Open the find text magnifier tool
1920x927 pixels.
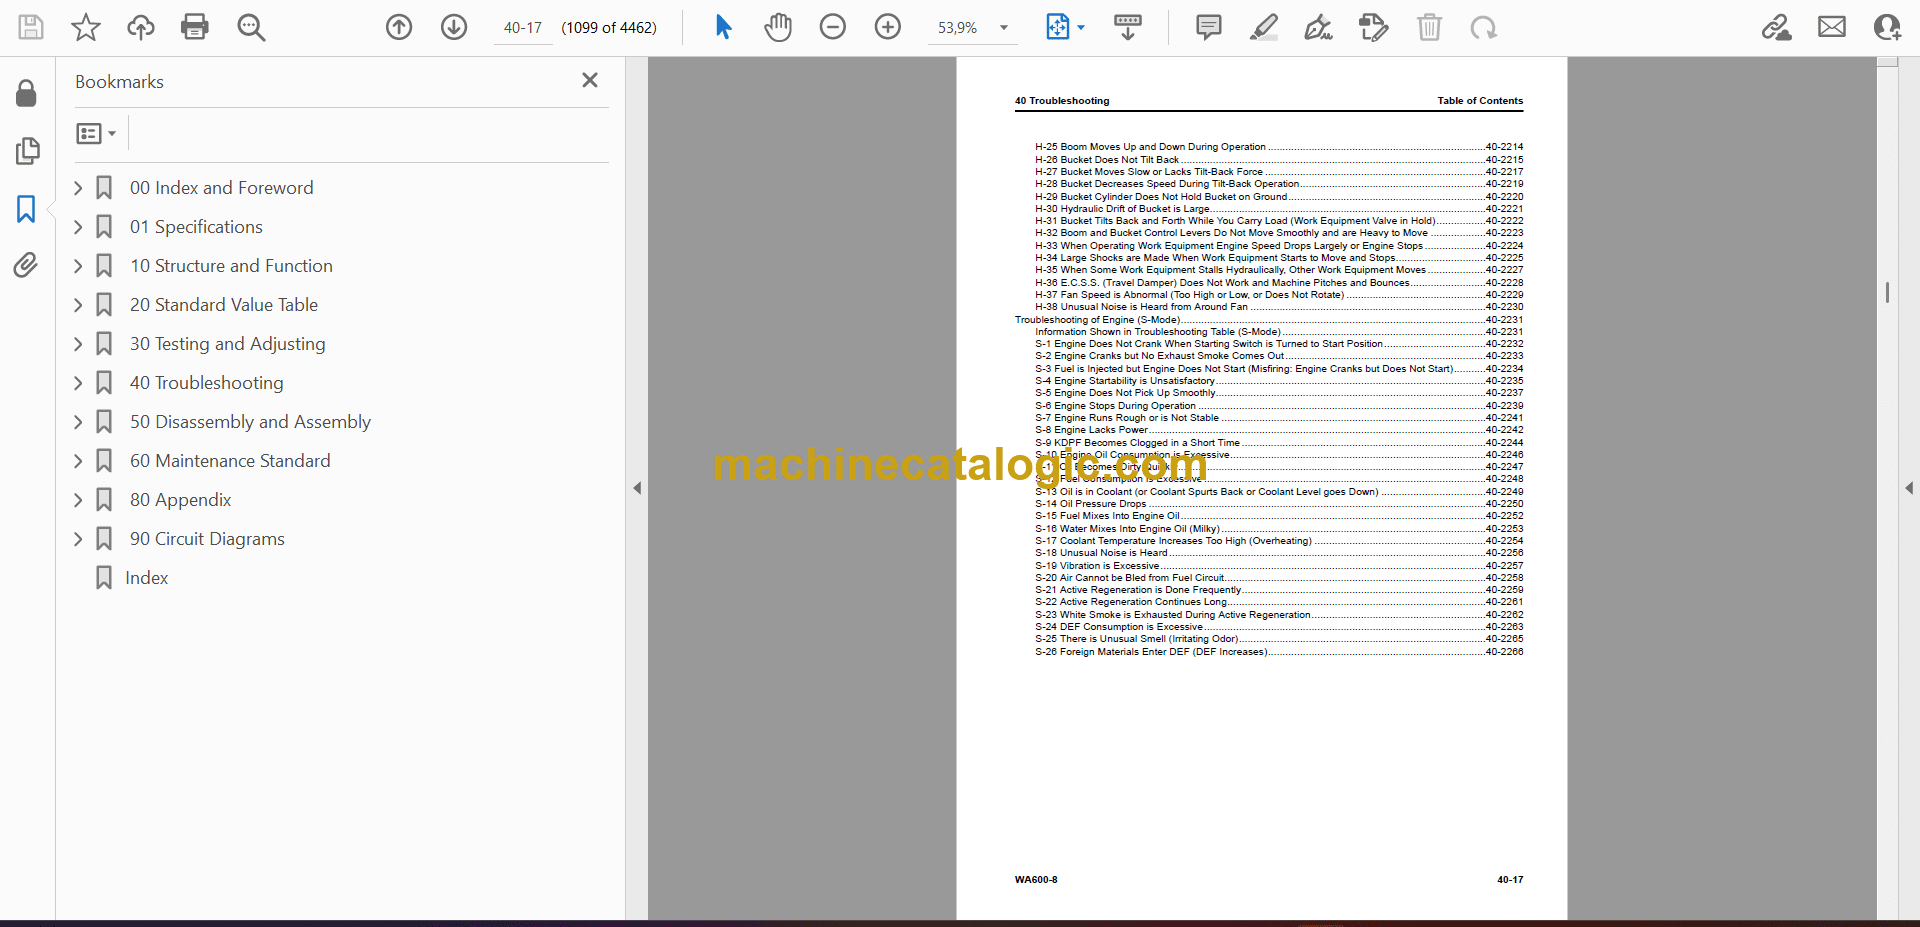pos(251,27)
